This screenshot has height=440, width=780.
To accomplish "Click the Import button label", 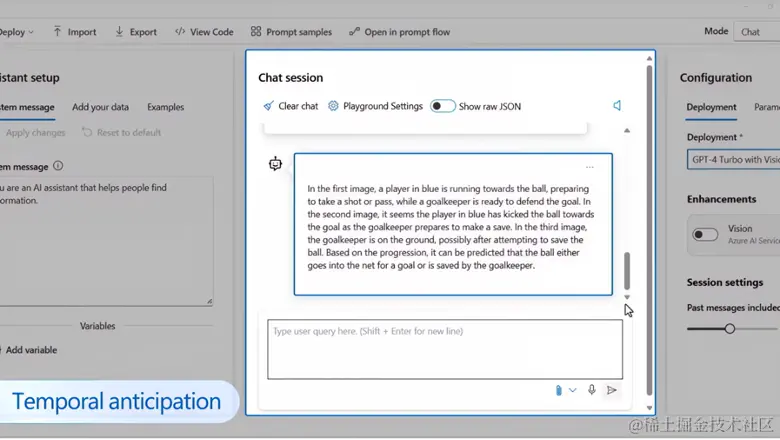I will click(x=82, y=32).
